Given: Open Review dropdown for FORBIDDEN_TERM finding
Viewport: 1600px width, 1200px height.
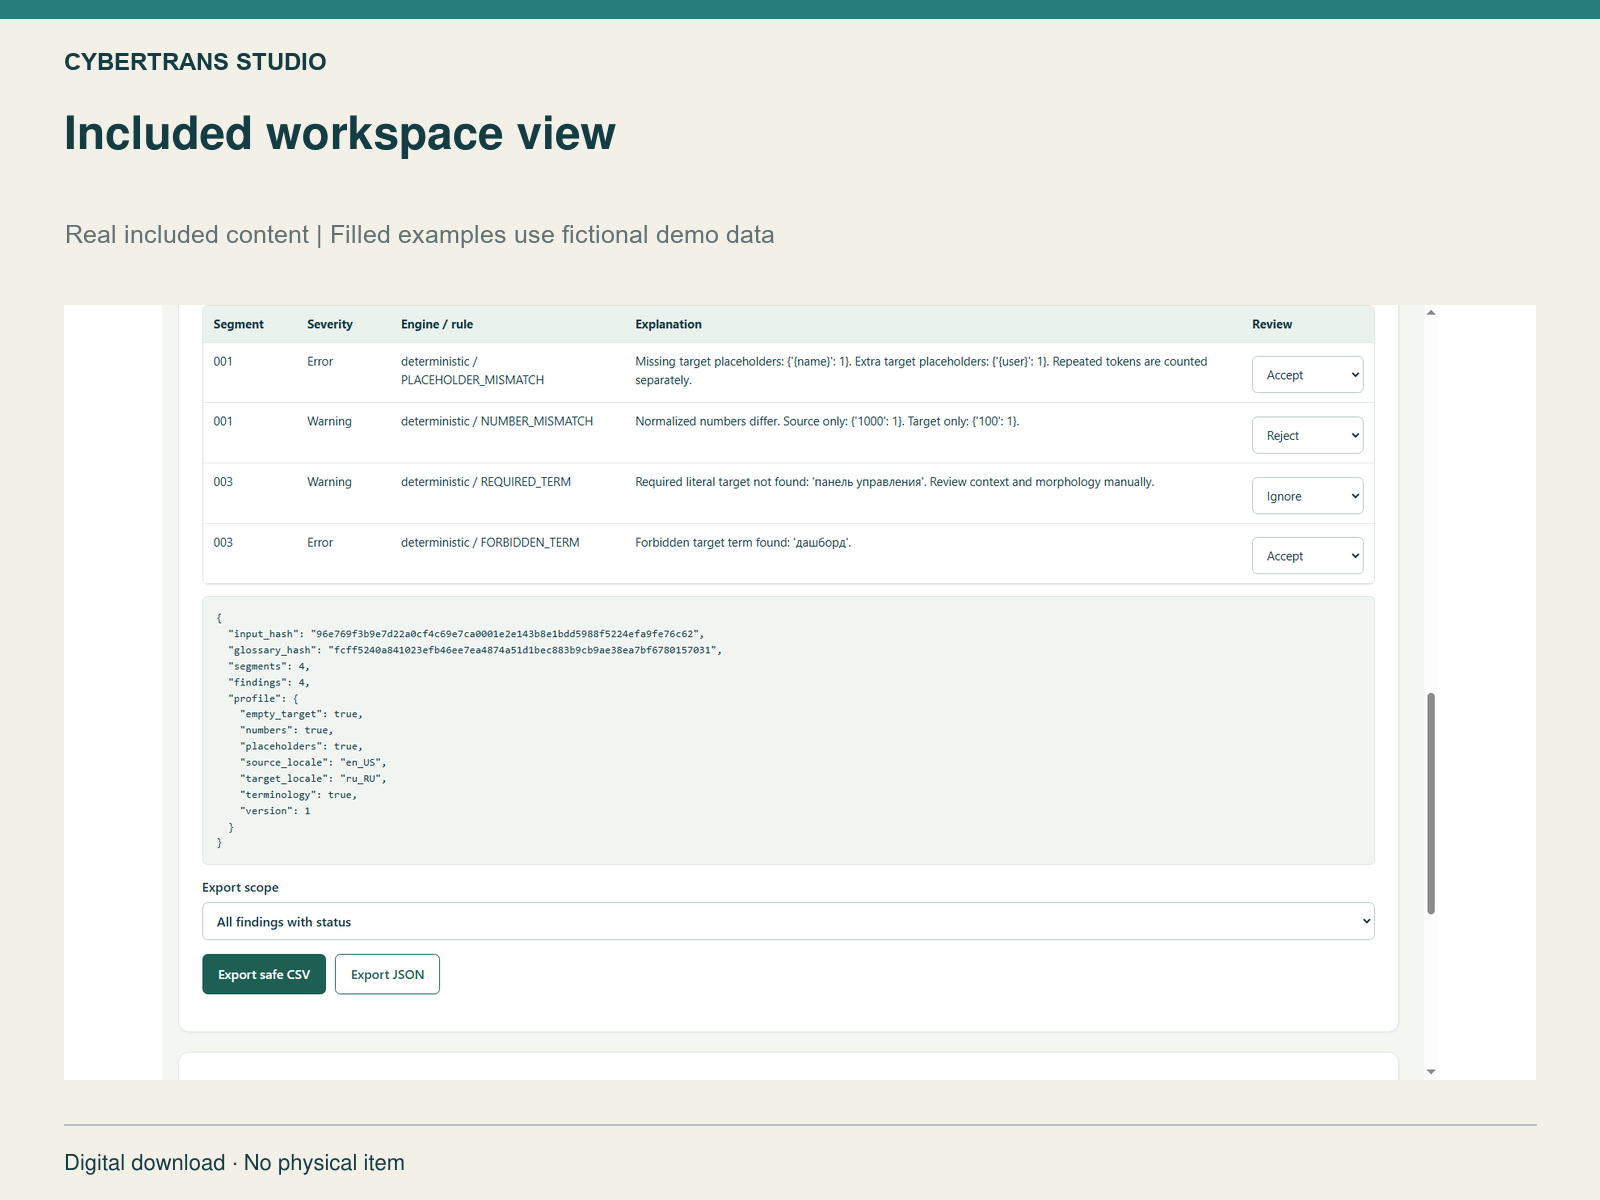Looking at the screenshot, I should point(1307,556).
